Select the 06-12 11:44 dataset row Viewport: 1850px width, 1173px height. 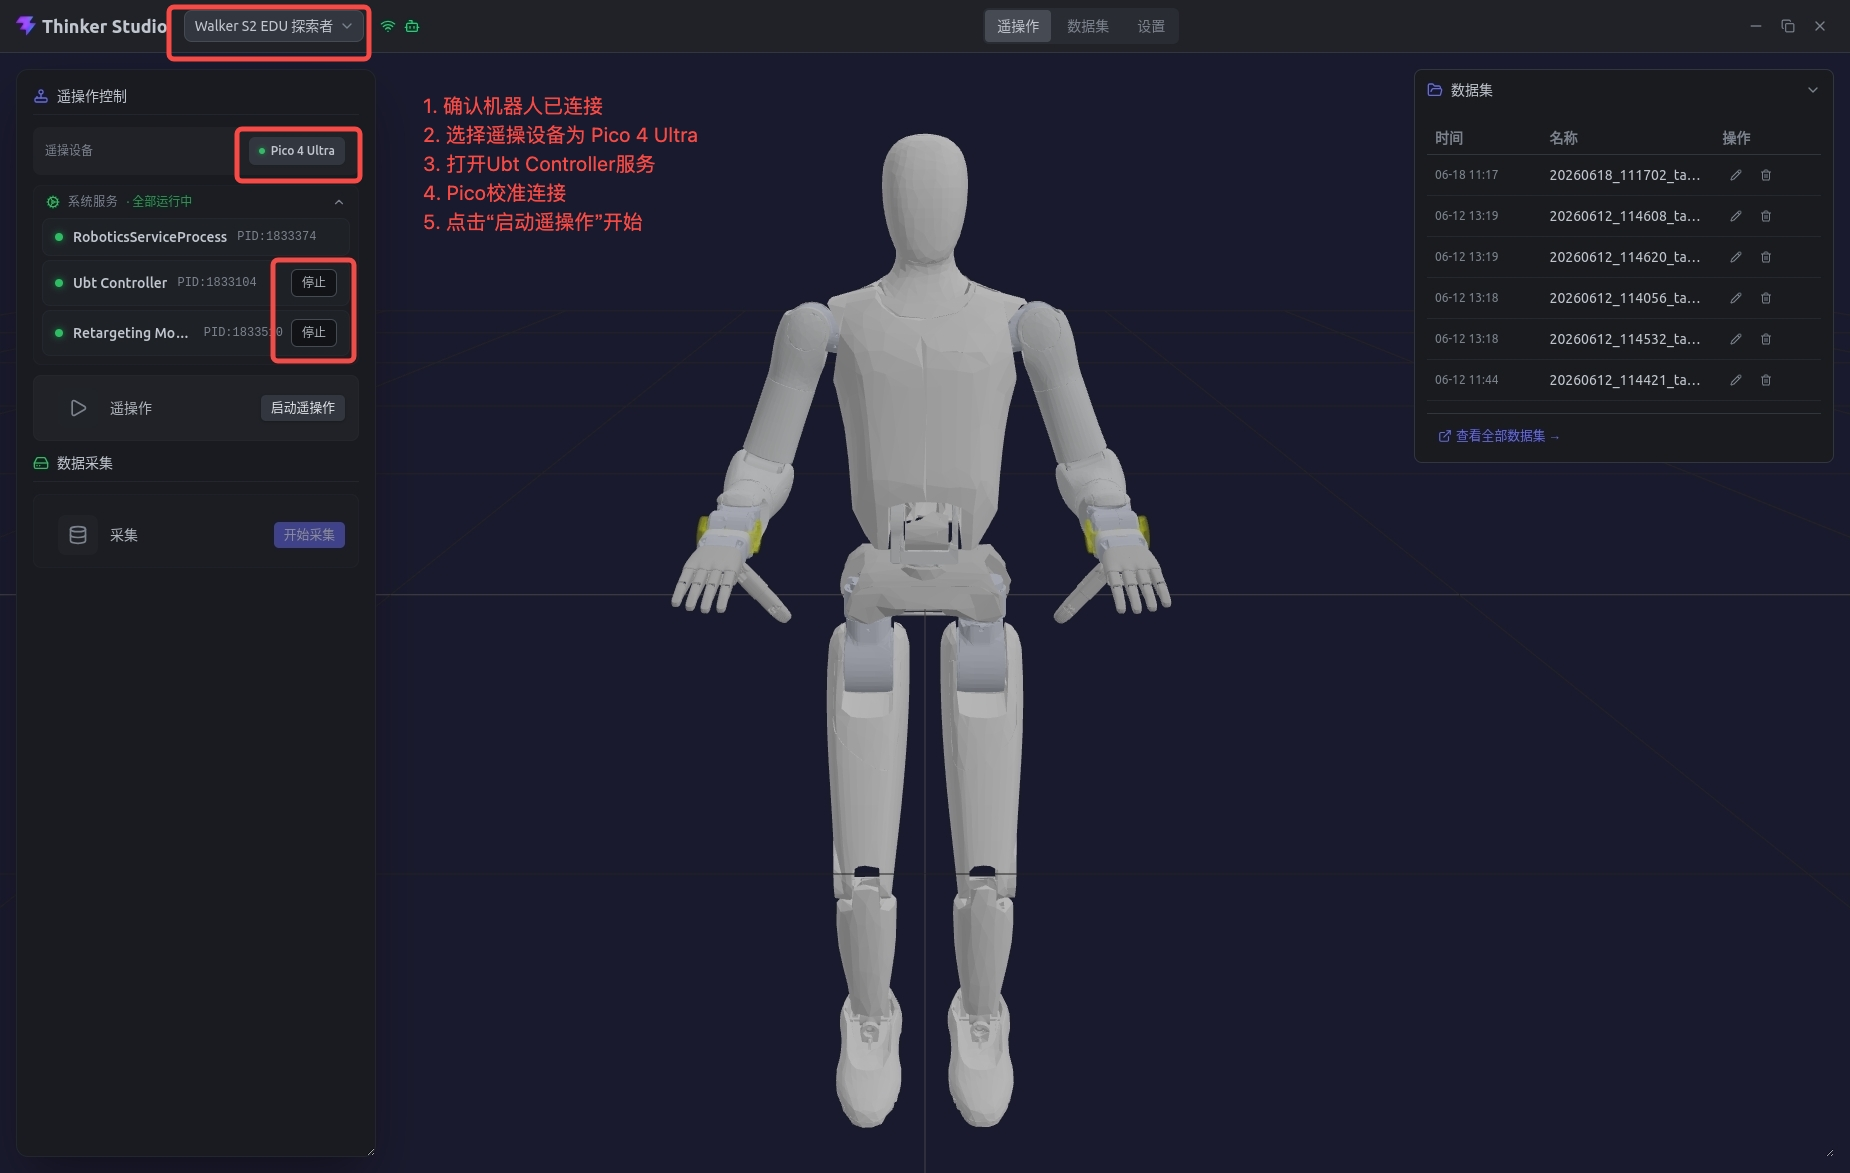(x=1623, y=380)
